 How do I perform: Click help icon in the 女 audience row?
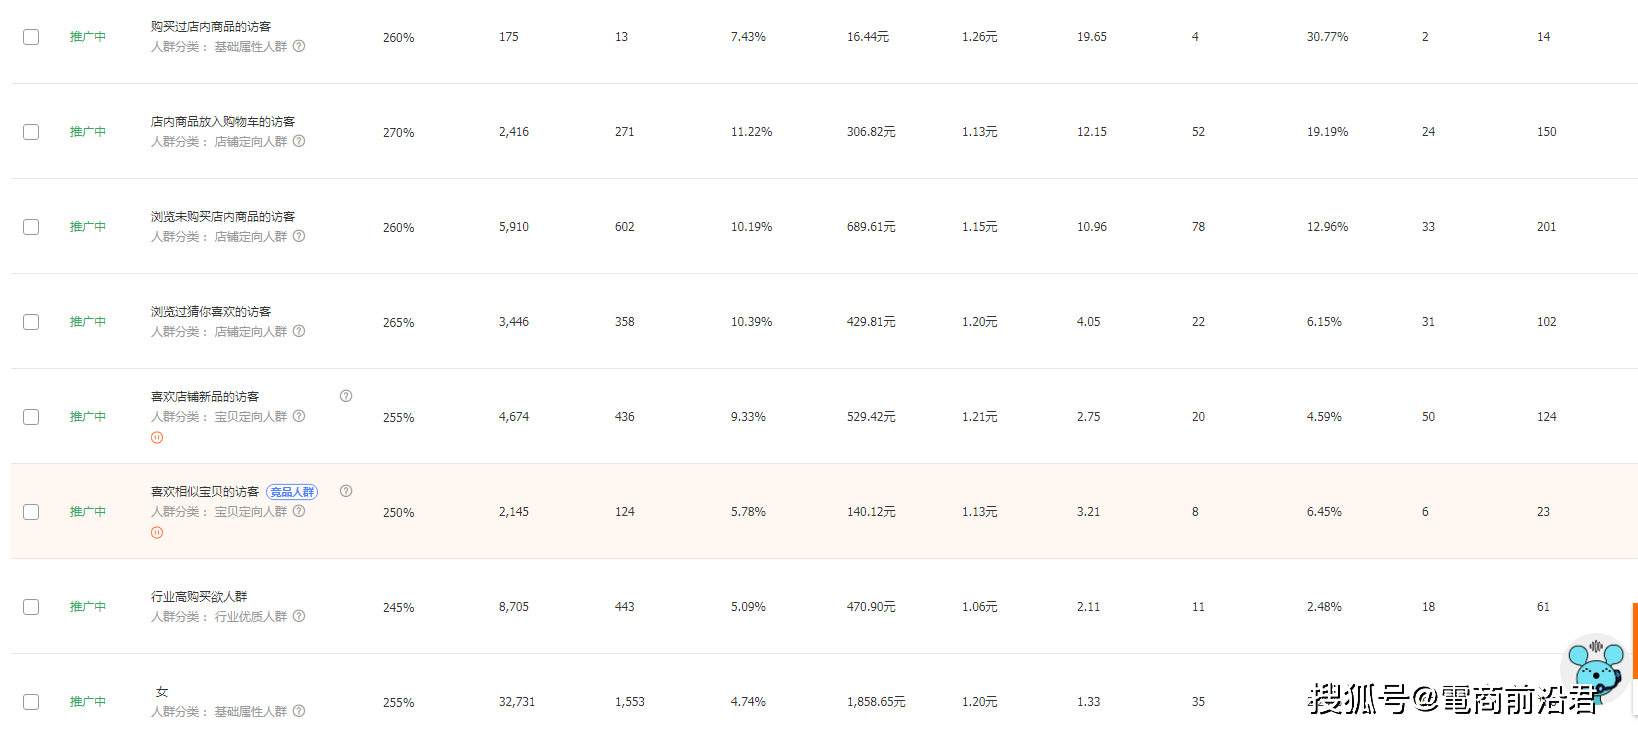point(299,711)
